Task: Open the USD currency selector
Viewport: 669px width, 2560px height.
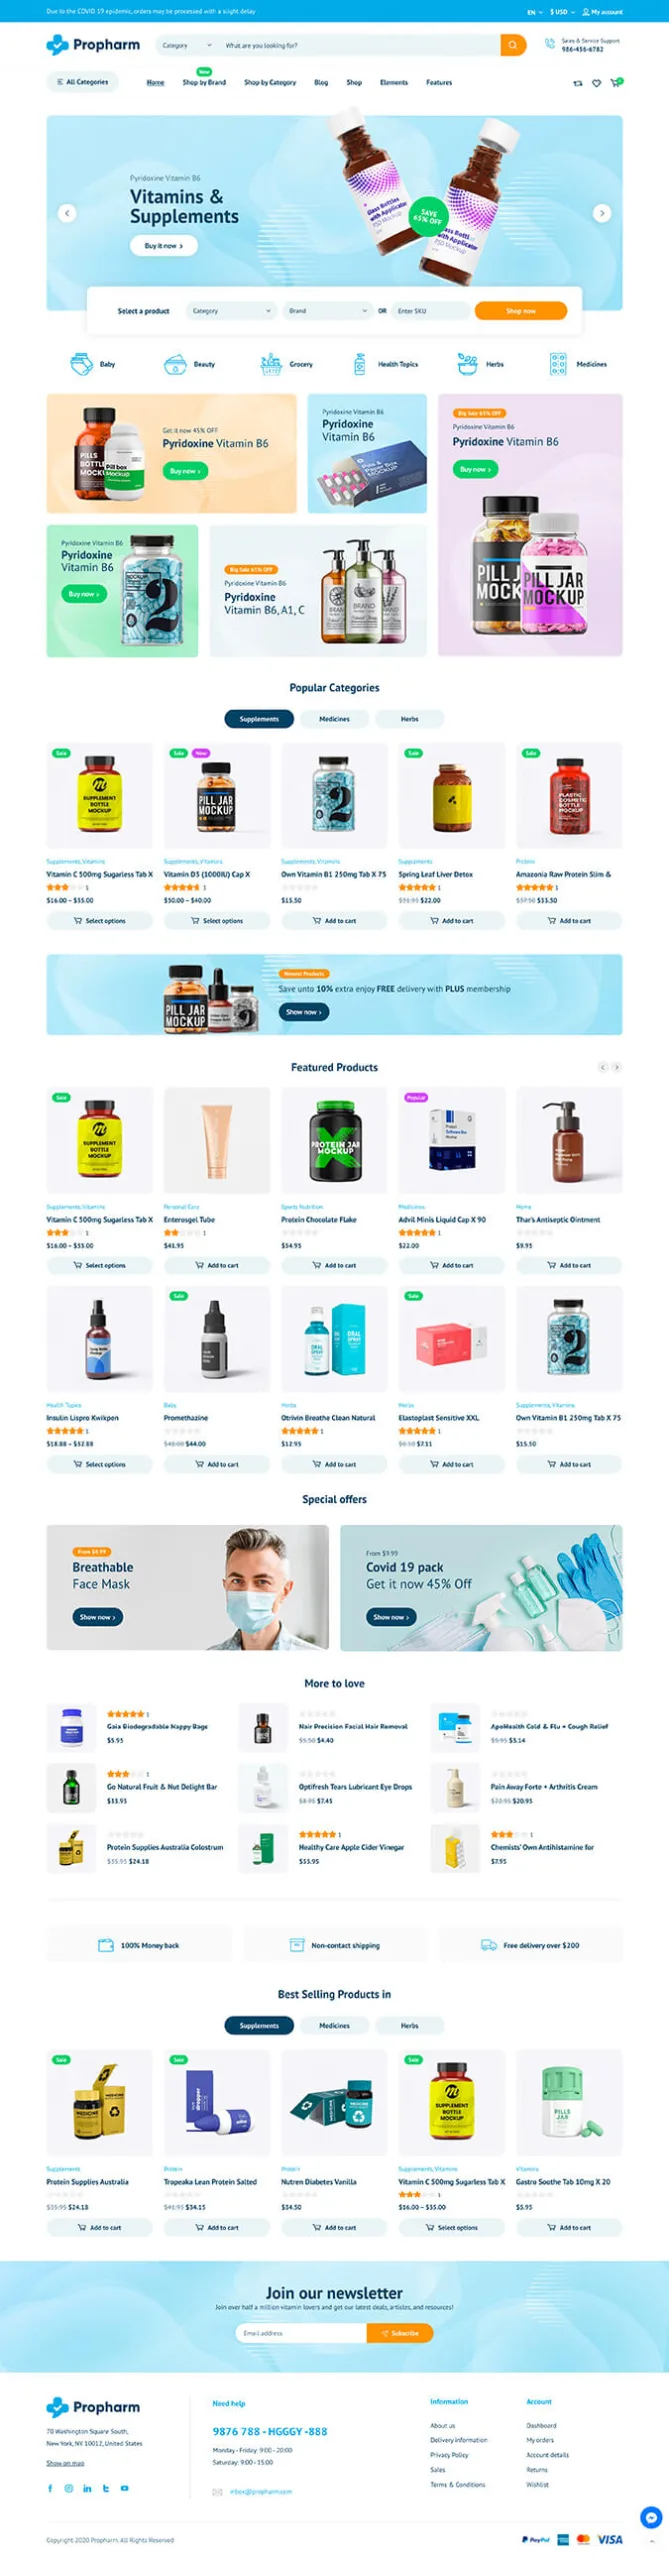Action: (561, 12)
